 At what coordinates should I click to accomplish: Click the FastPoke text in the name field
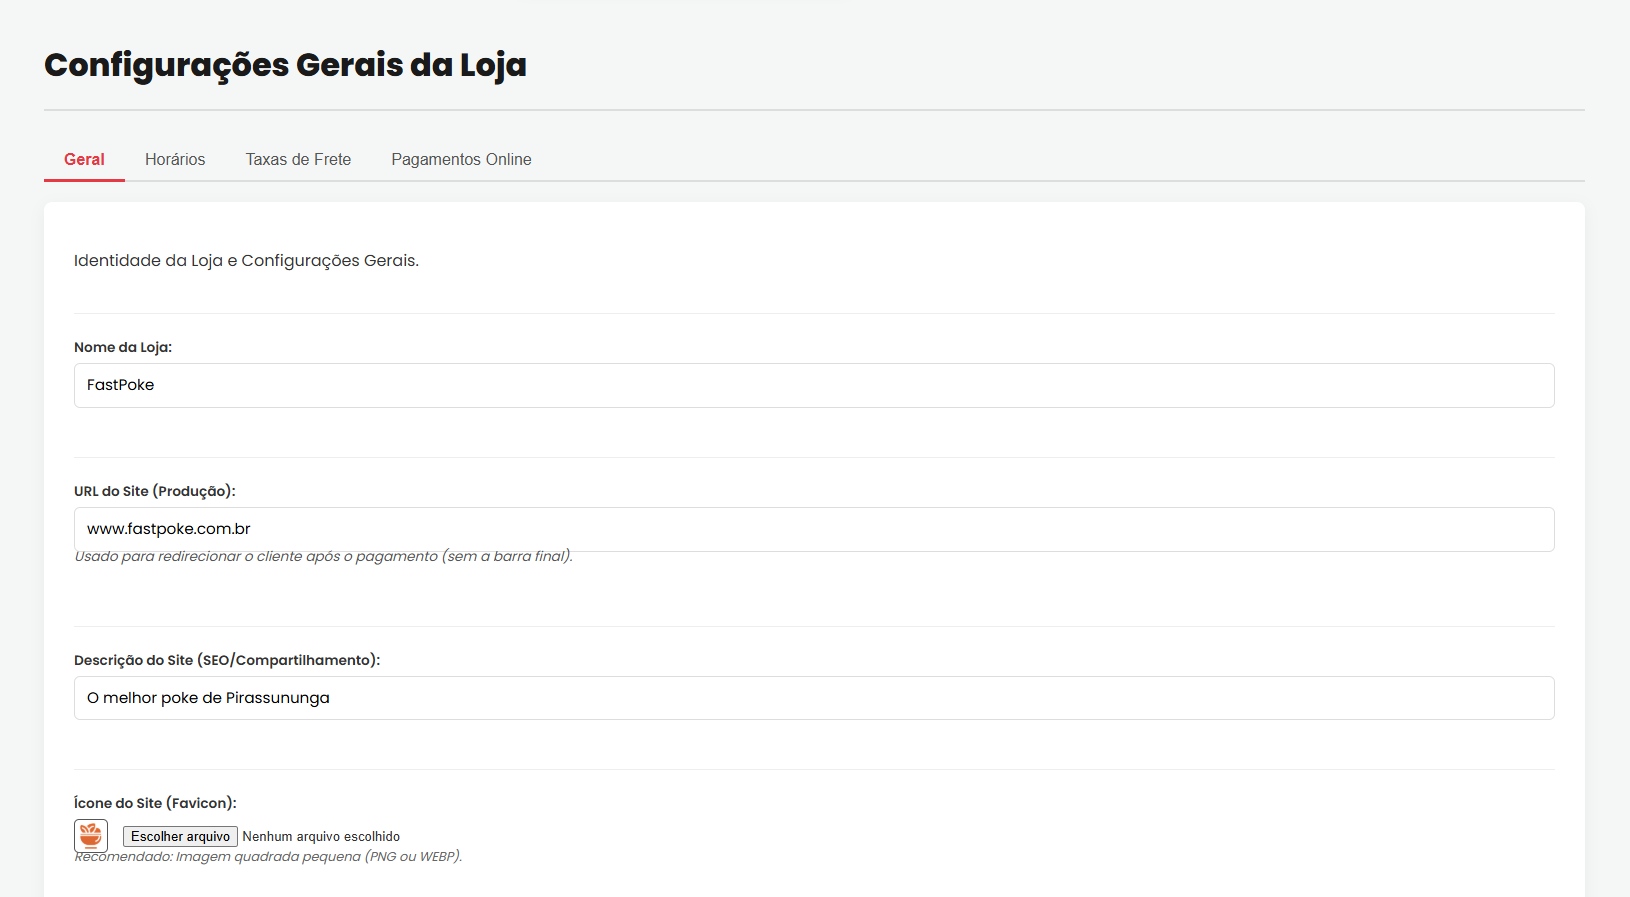120,385
